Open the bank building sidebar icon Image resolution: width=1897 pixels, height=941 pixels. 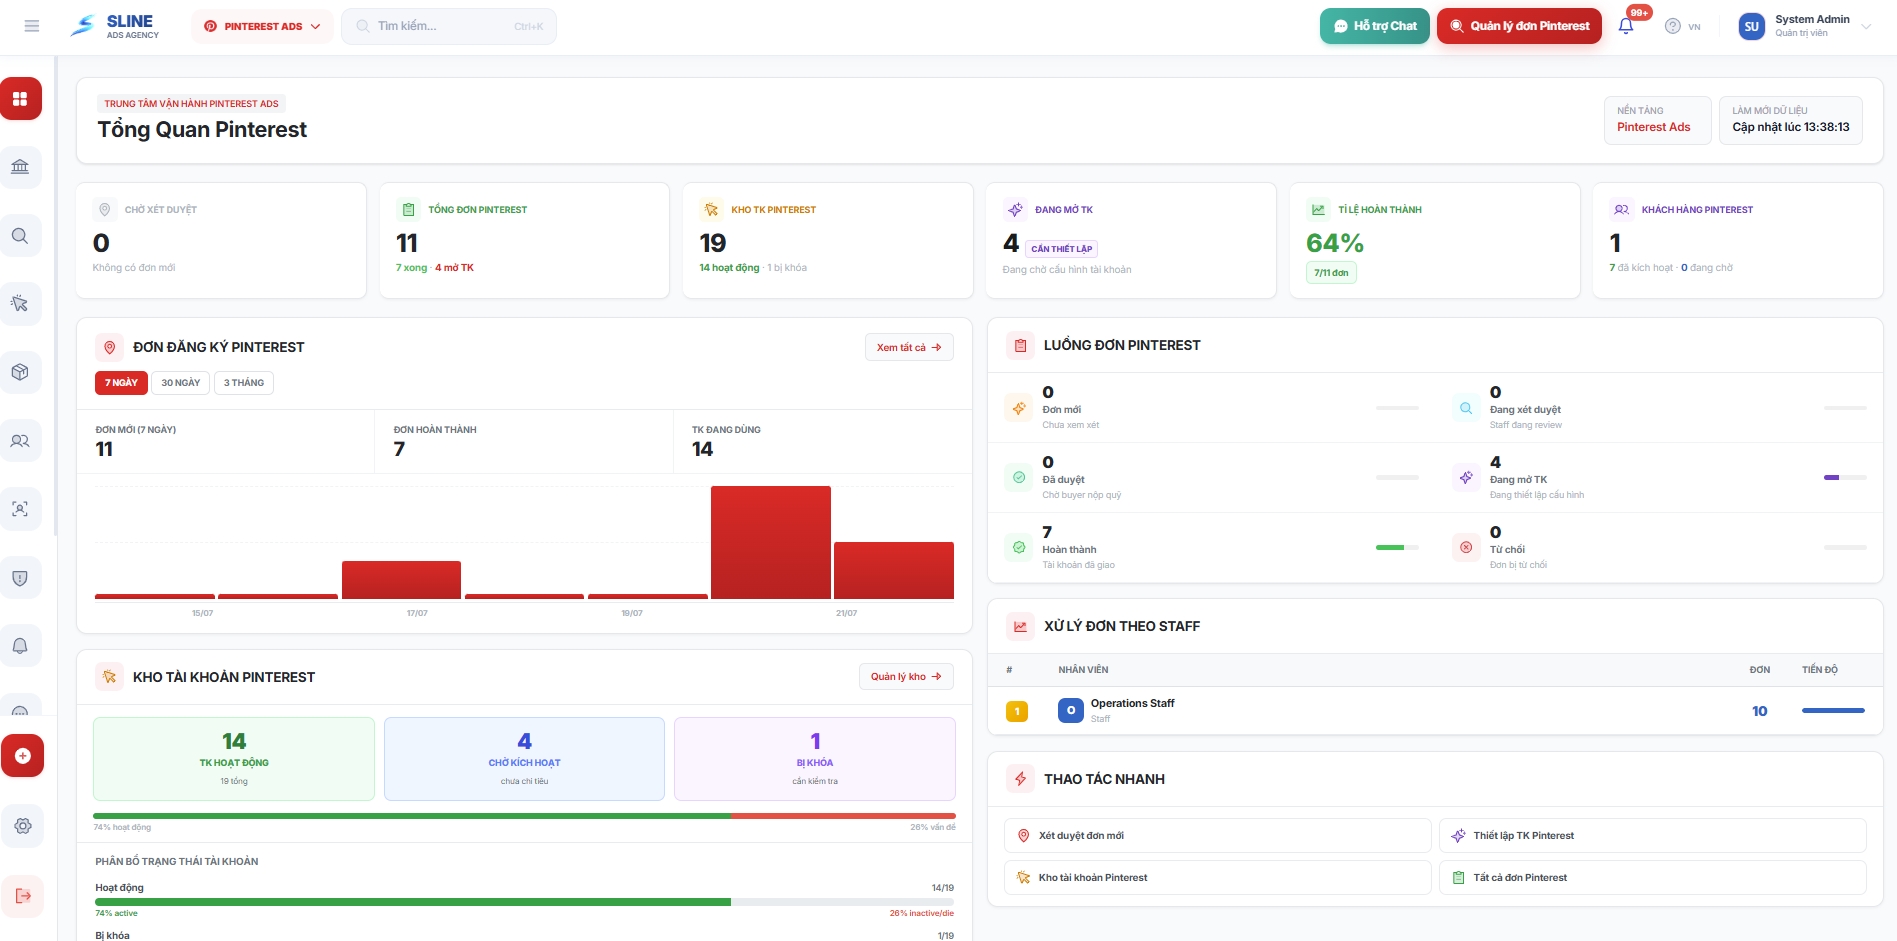coord(20,167)
